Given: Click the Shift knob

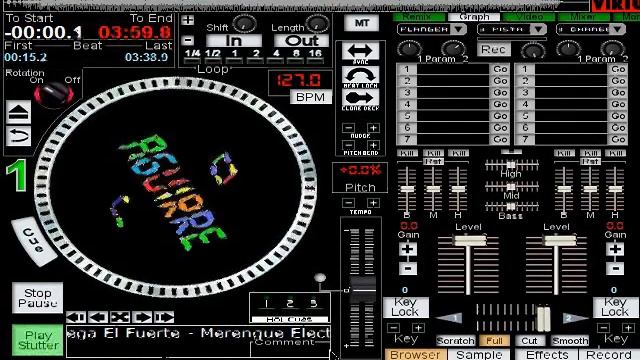Looking at the screenshot, I should [244, 24].
